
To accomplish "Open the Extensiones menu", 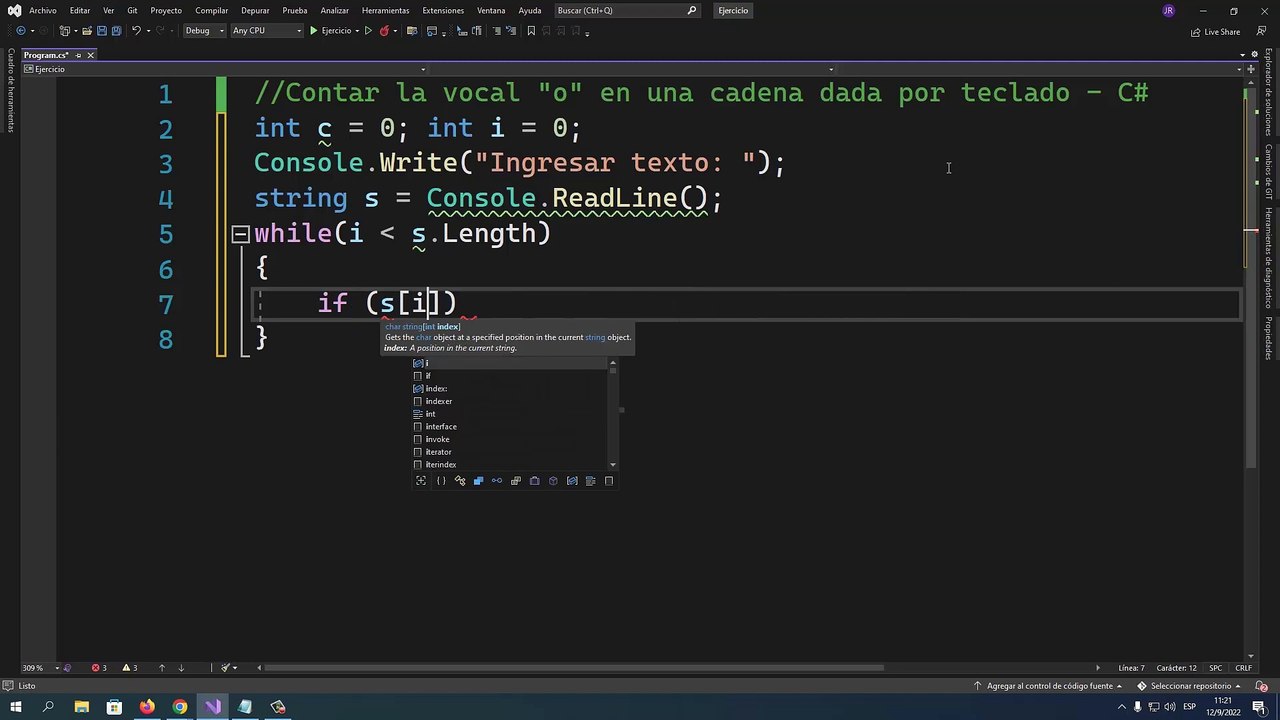I will (443, 10).
